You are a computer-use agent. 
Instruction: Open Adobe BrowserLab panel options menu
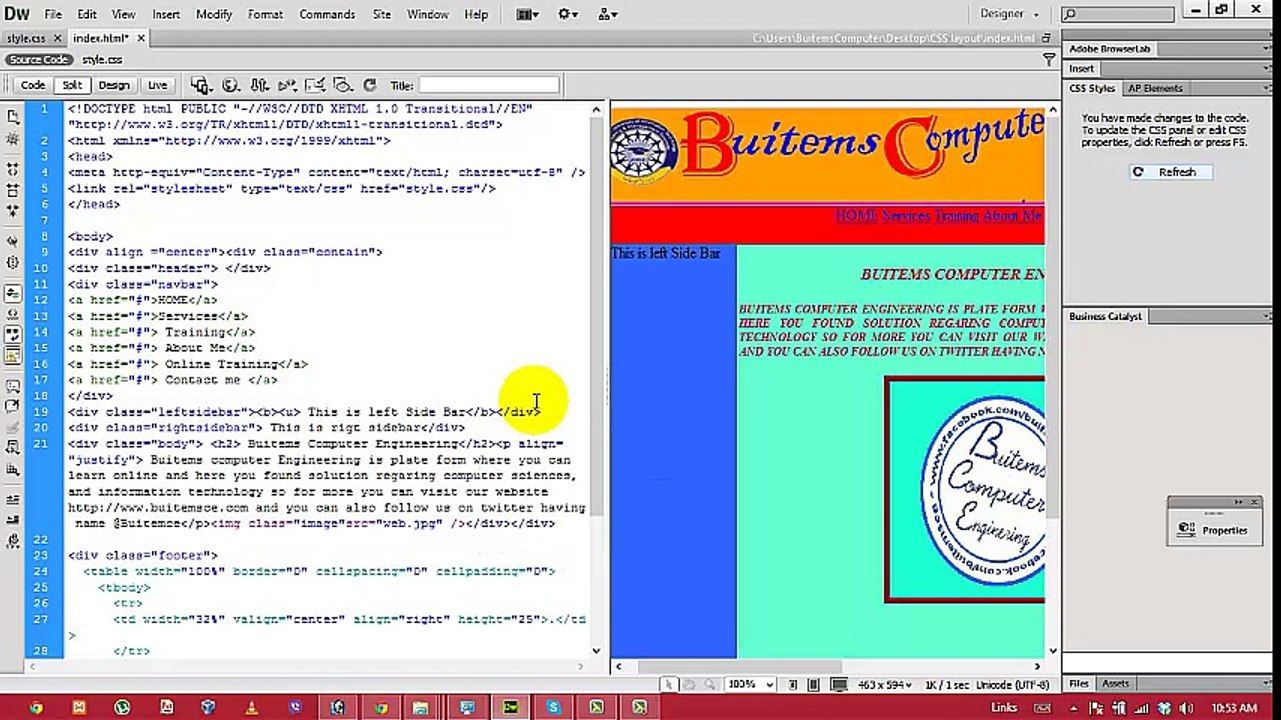coord(1267,49)
